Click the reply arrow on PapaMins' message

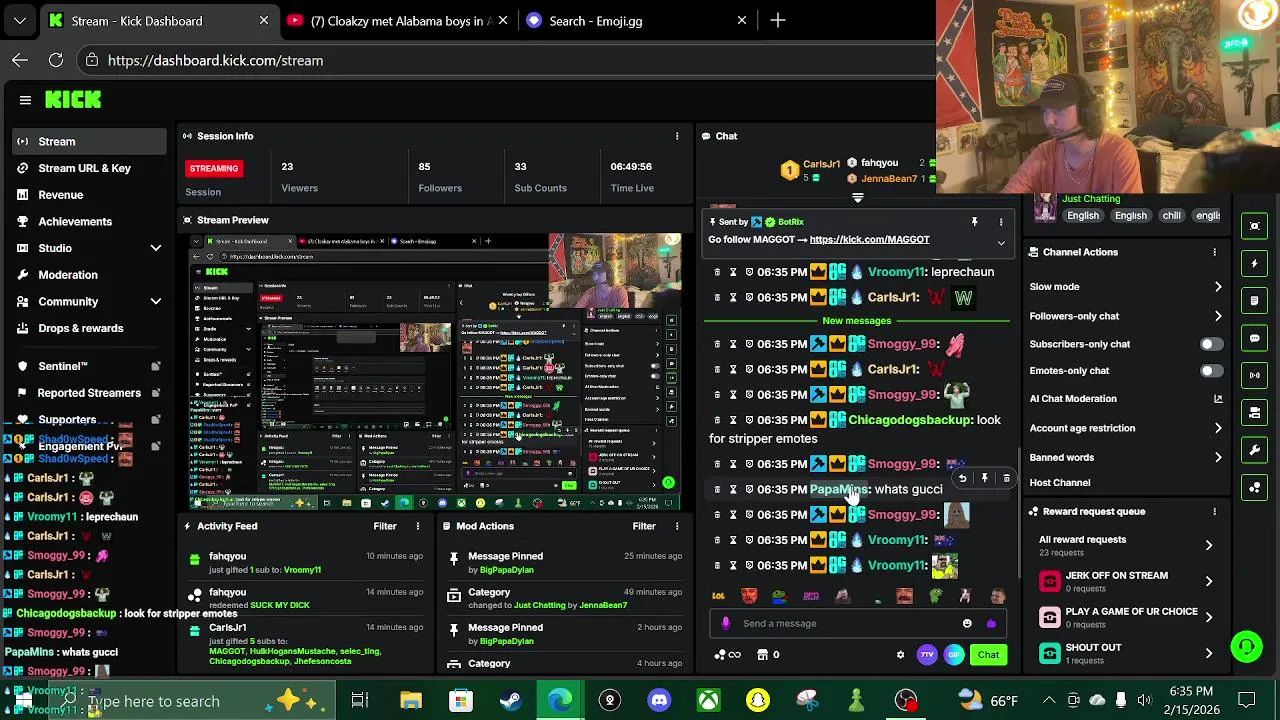point(962,479)
